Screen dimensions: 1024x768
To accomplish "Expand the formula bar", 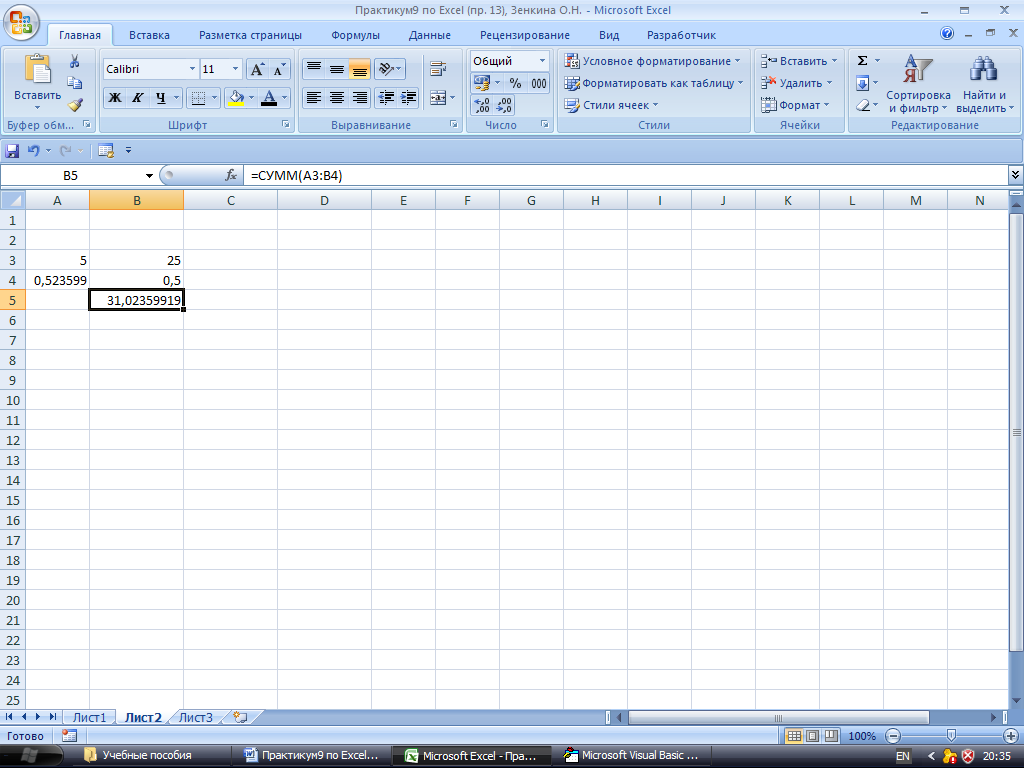I will point(1015,175).
